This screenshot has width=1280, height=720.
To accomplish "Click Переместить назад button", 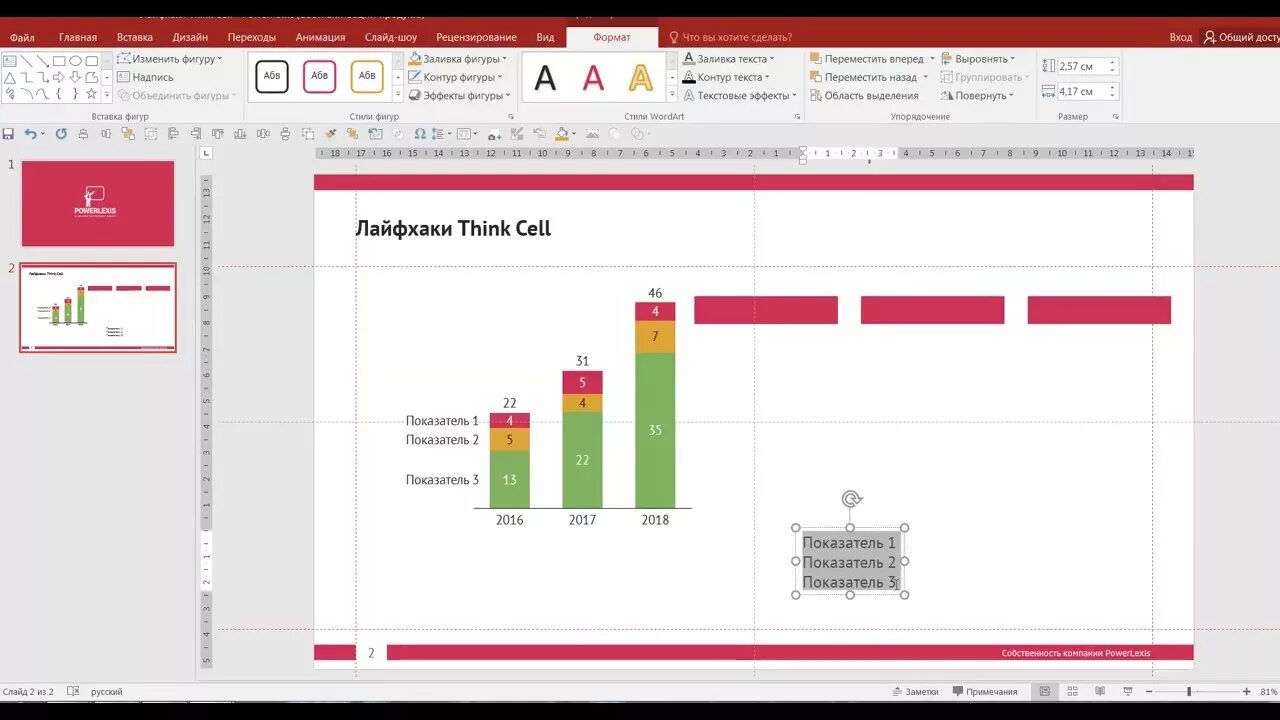I will [x=862, y=77].
